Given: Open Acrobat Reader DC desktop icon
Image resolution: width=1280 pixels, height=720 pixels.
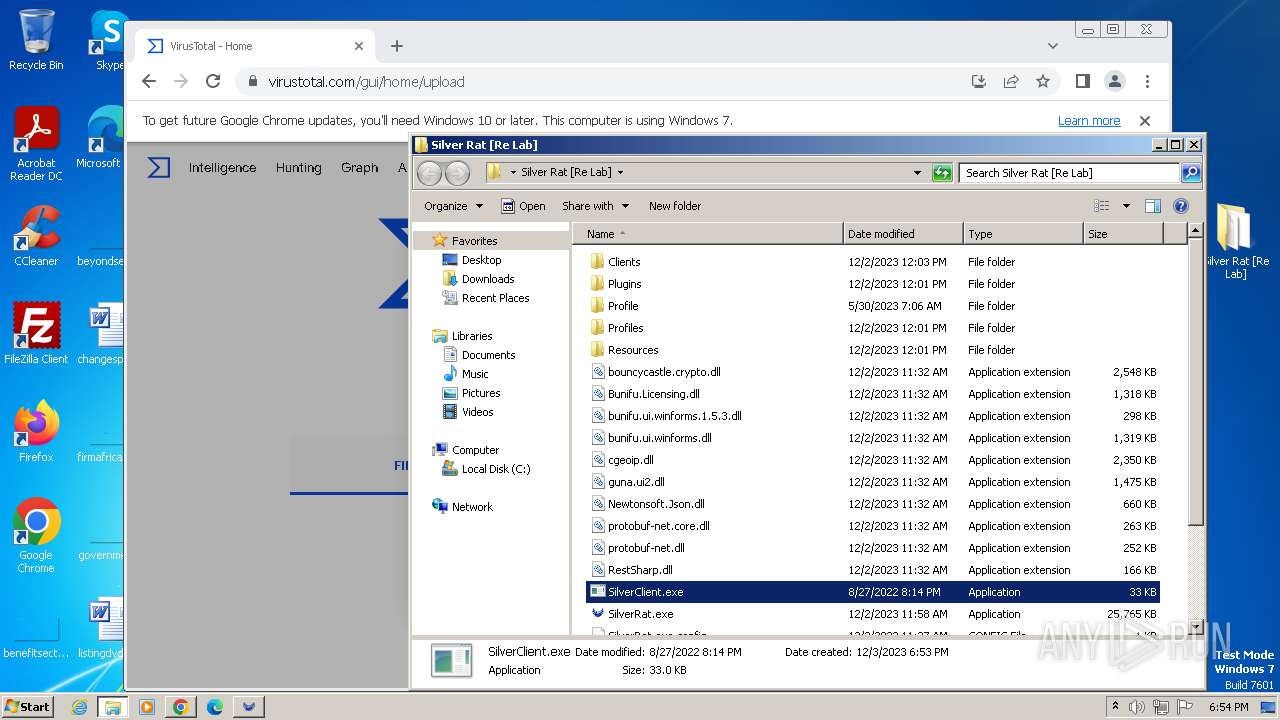Looking at the screenshot, I should (36, 145).
